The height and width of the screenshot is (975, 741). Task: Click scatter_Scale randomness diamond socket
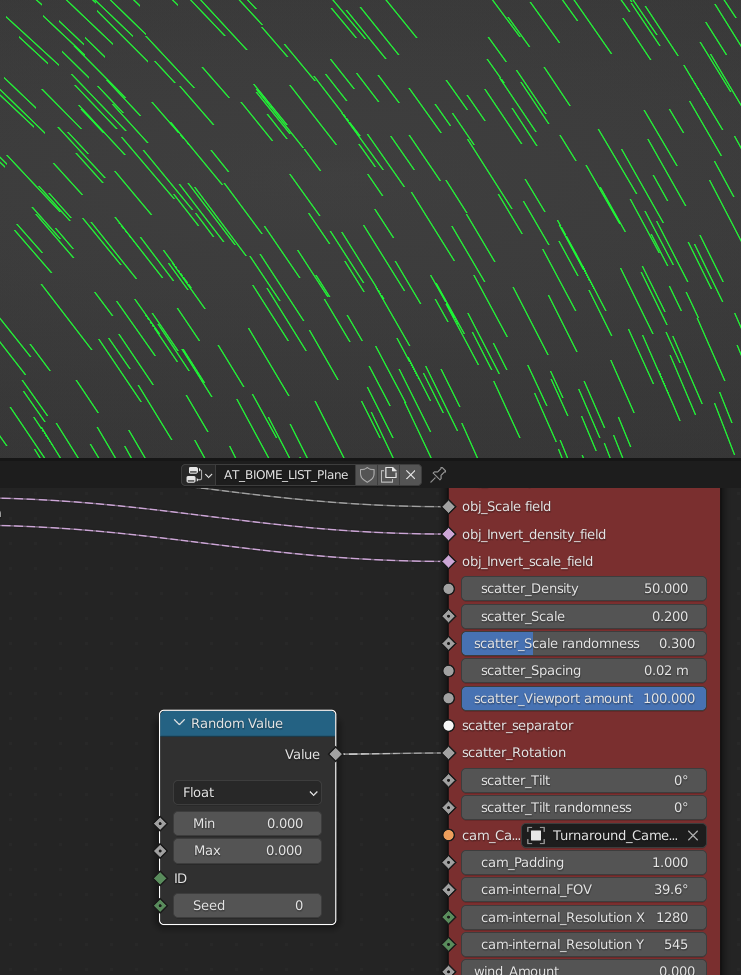tap(449, 644)
